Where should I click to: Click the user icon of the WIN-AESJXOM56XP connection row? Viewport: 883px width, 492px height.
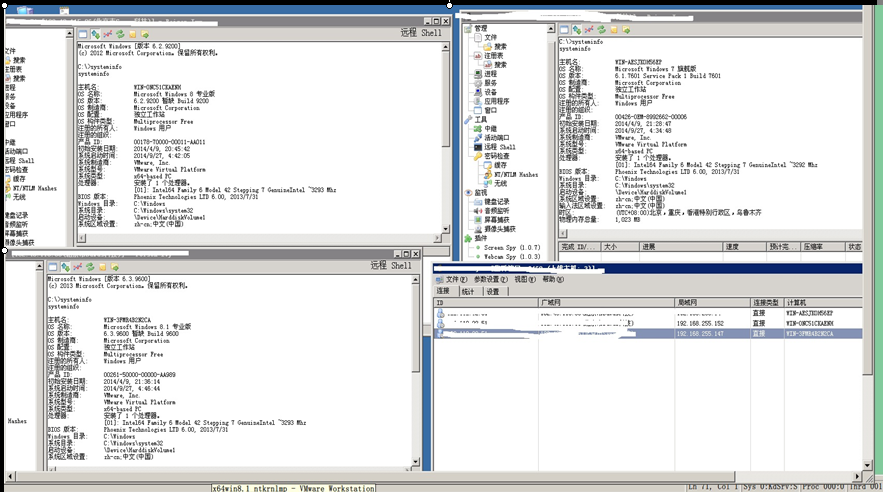(x=440, y=313)
